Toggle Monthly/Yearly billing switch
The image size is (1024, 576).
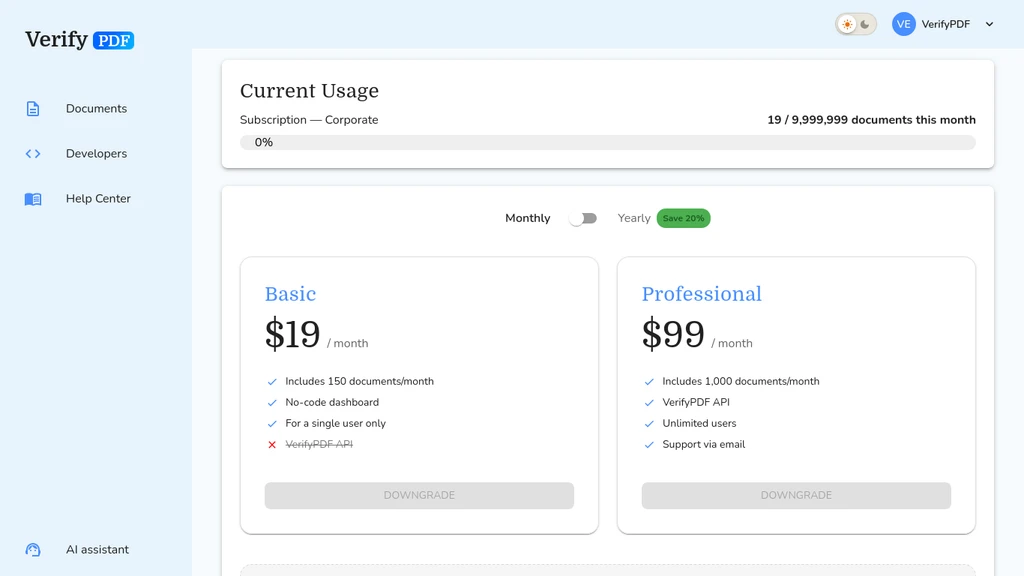click(x=583, y=218)
